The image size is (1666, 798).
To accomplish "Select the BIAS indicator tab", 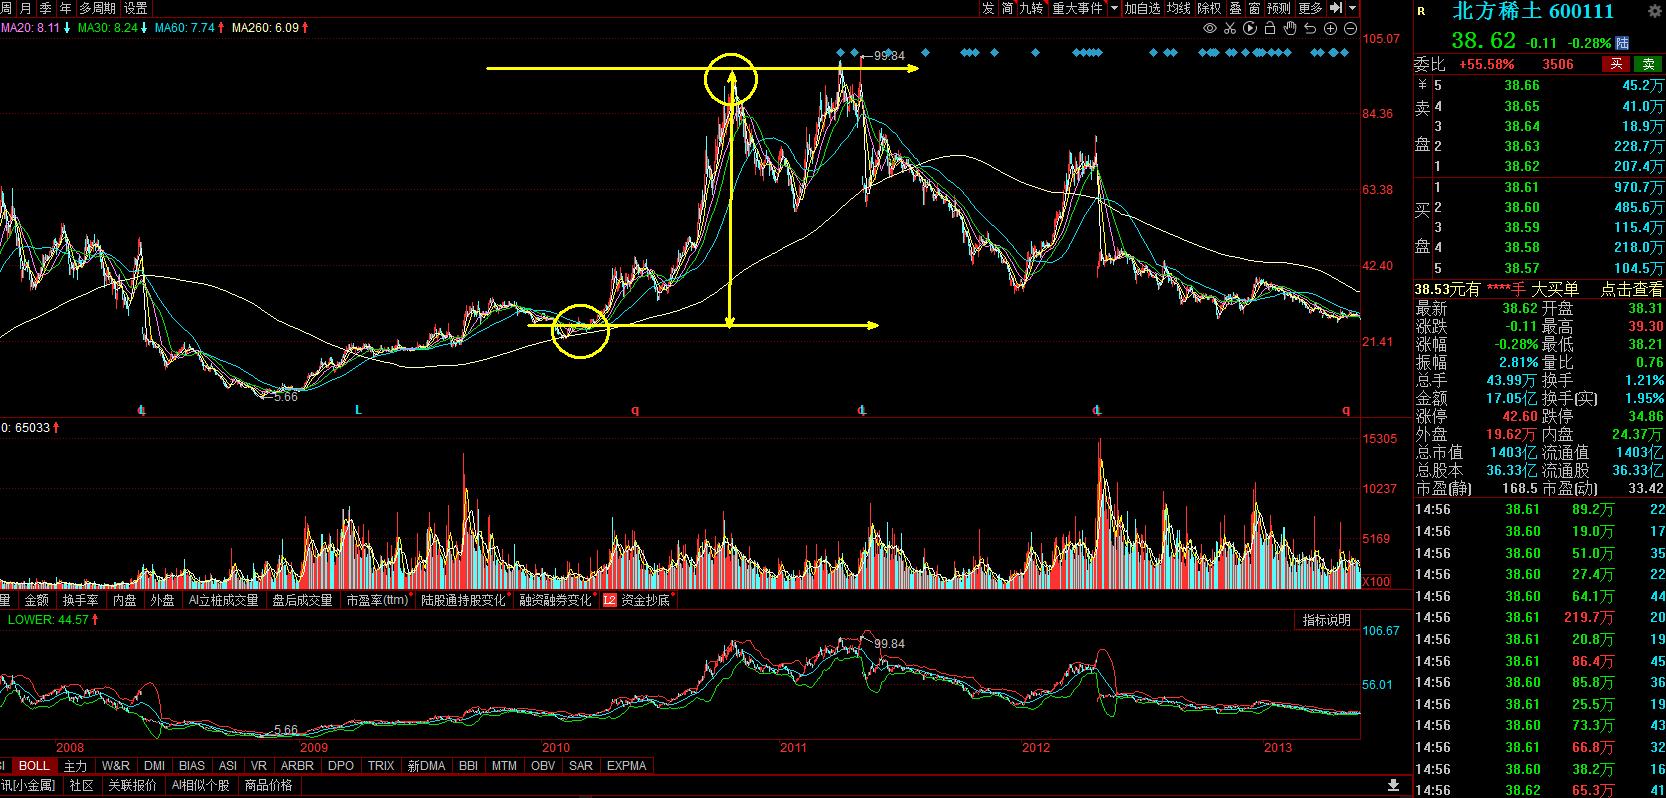I will click(192, 766).
